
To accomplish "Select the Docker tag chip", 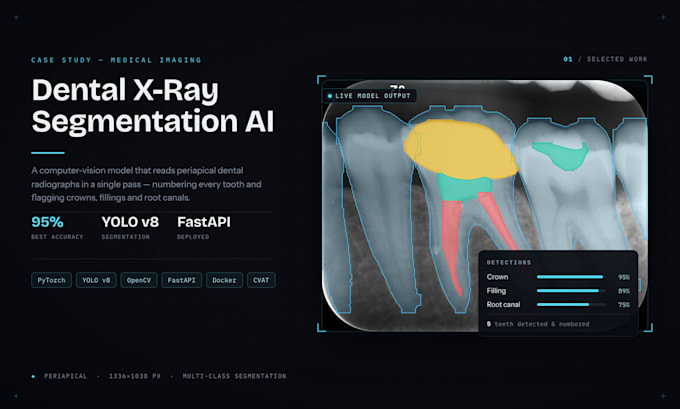I will point(224,280).
